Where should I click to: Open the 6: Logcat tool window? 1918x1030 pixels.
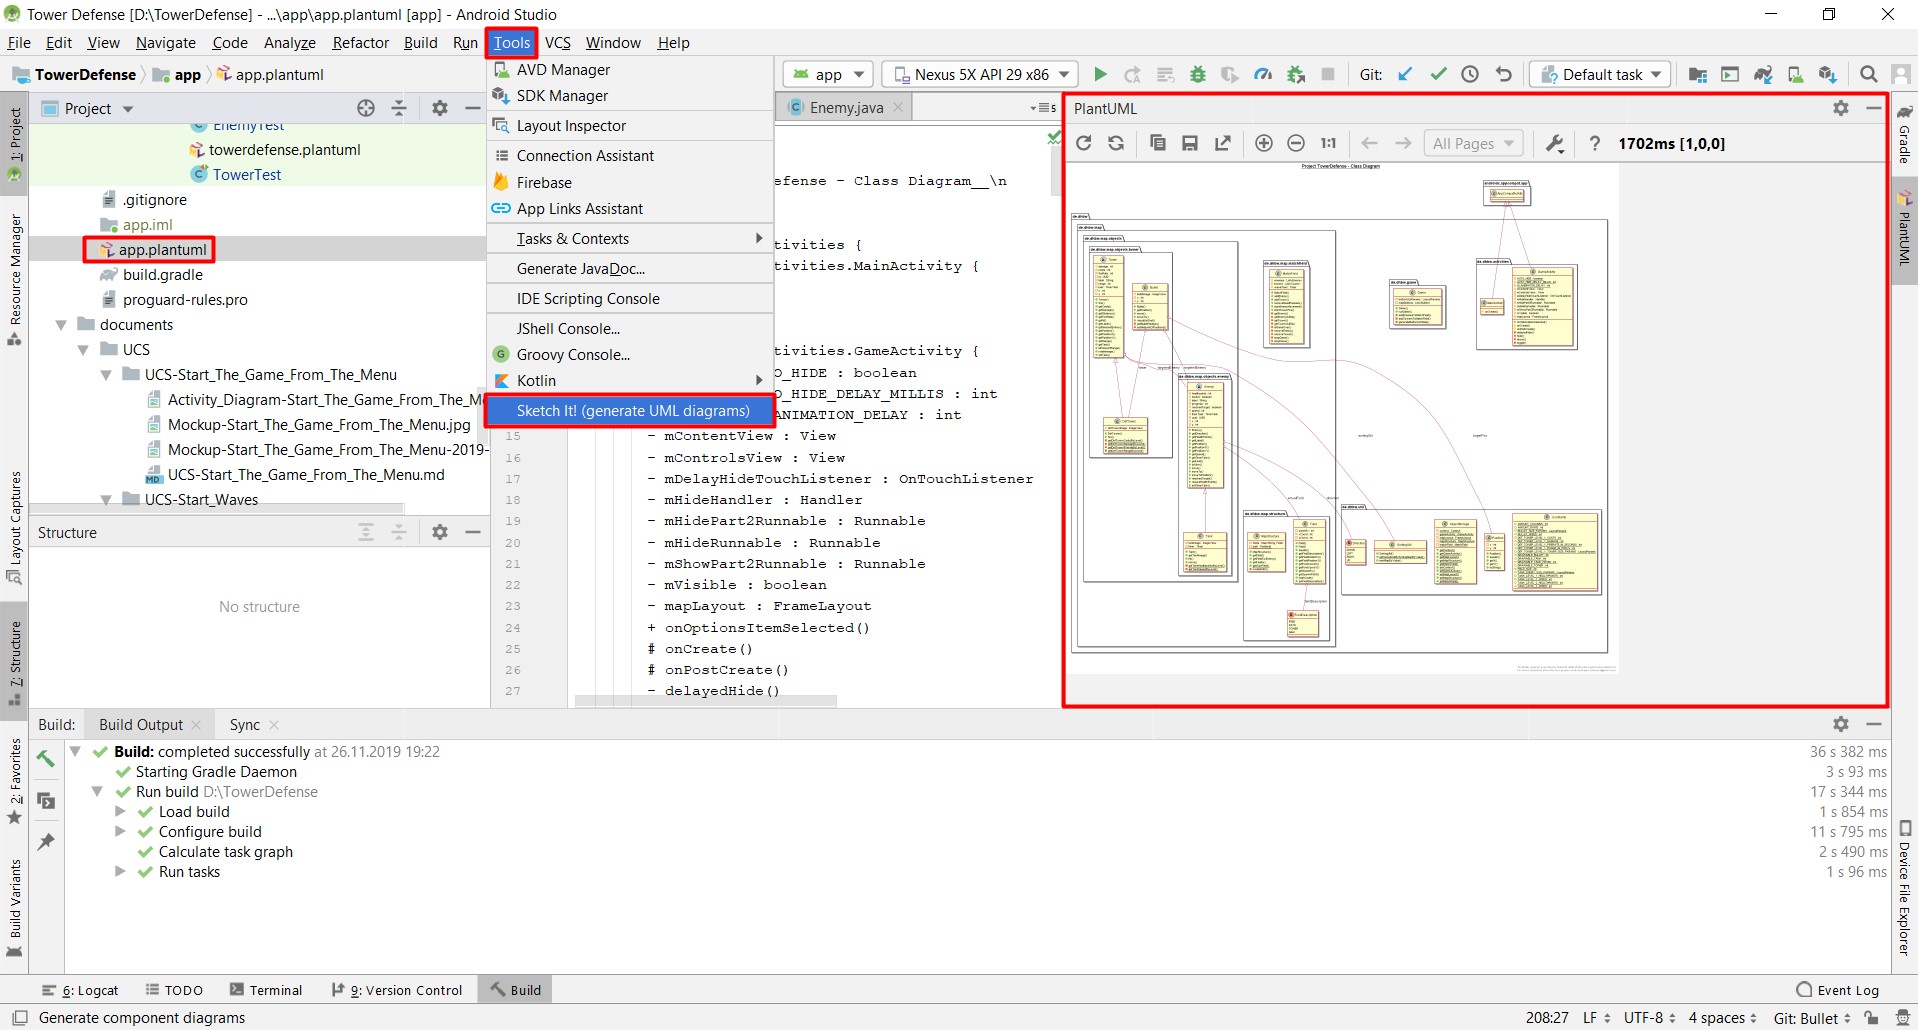tap(80, 990)
